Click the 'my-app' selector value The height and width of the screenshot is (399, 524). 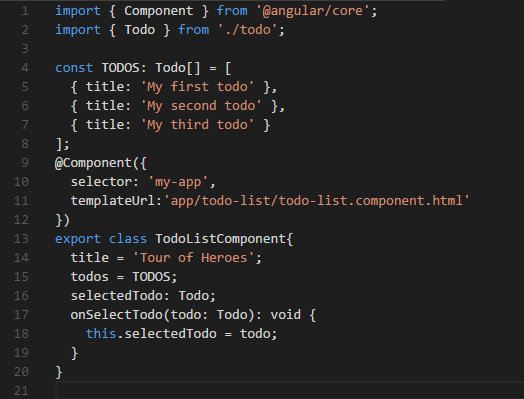(x=178, y=182)
